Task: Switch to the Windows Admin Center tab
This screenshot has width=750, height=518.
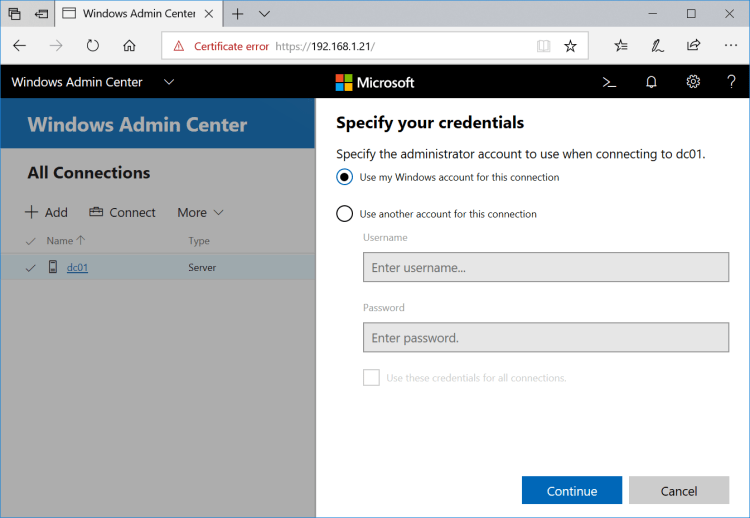Action: 130,14
